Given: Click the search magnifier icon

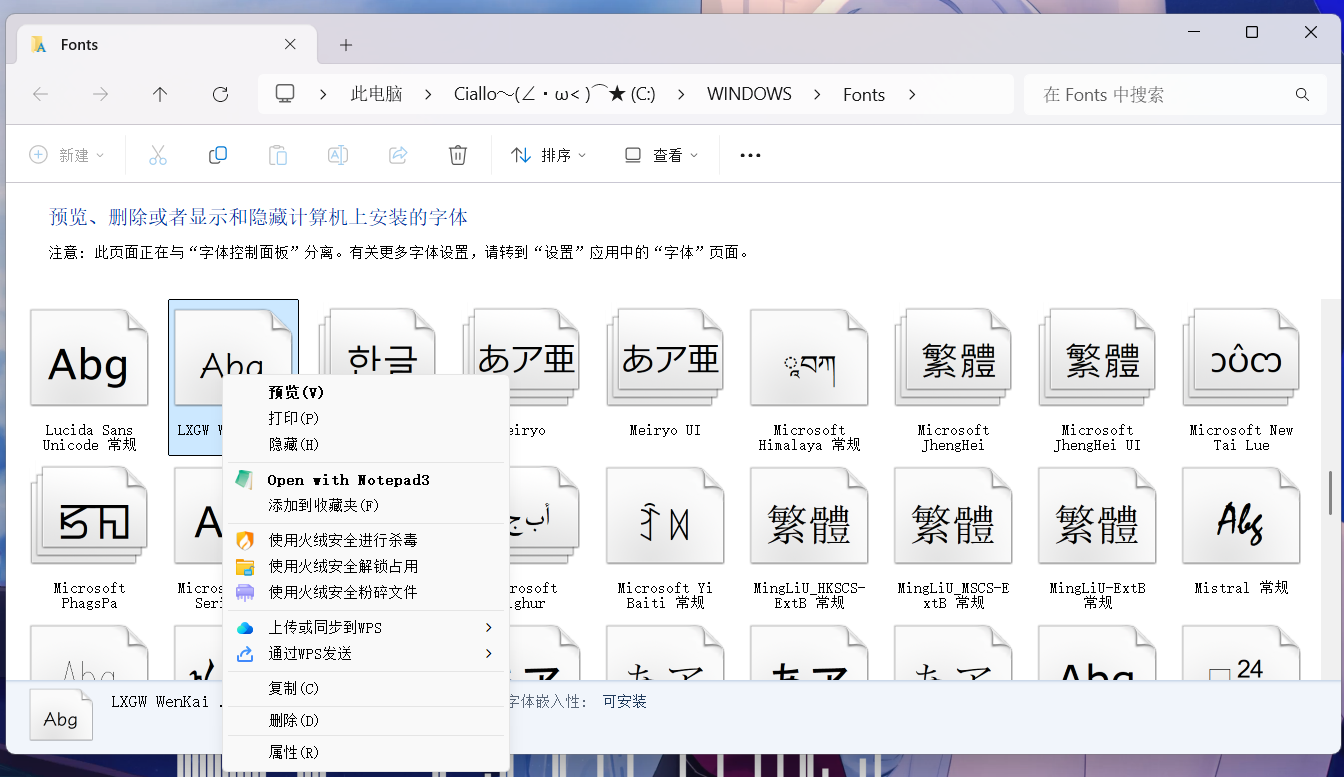Looking at the screenshot, I should click(x=1302, y=94).
